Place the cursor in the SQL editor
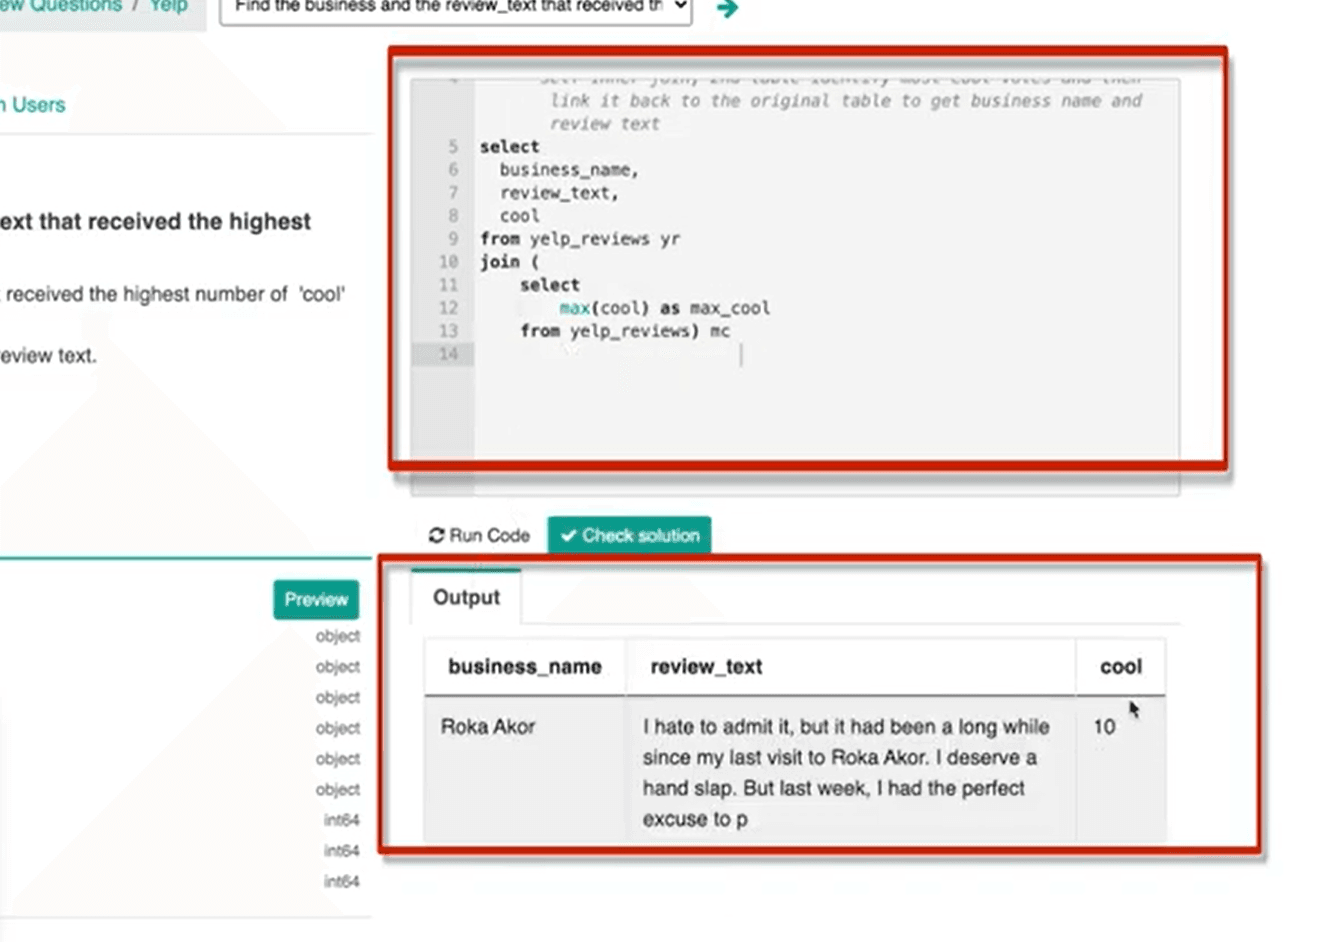The image size is (1320, 942). click(740, 355)
